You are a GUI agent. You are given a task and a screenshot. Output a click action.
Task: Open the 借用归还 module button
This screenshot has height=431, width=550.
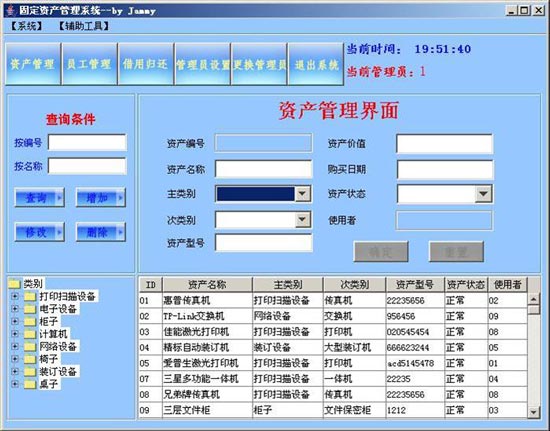[x=146, y=64]
